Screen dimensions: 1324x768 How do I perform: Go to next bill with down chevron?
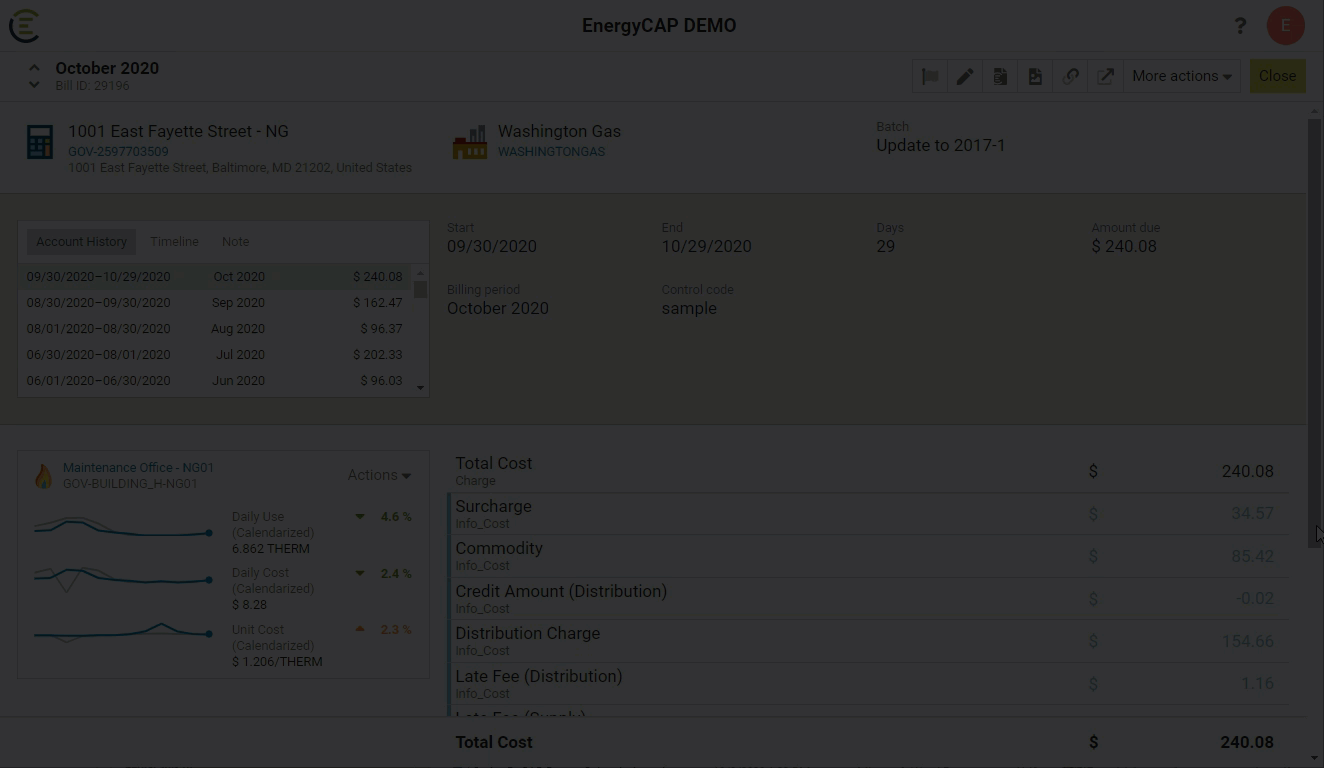(34, 85)
